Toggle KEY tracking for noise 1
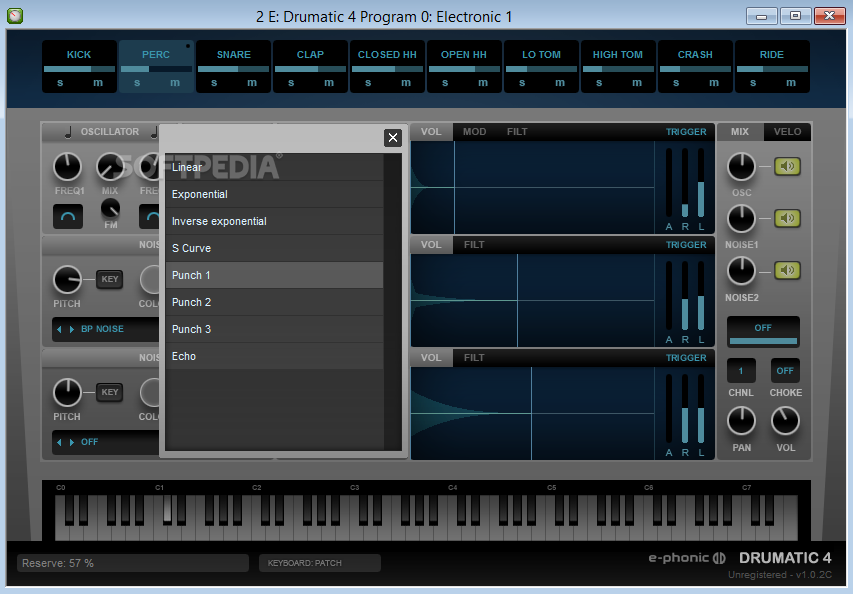 [x=110, y=279]
